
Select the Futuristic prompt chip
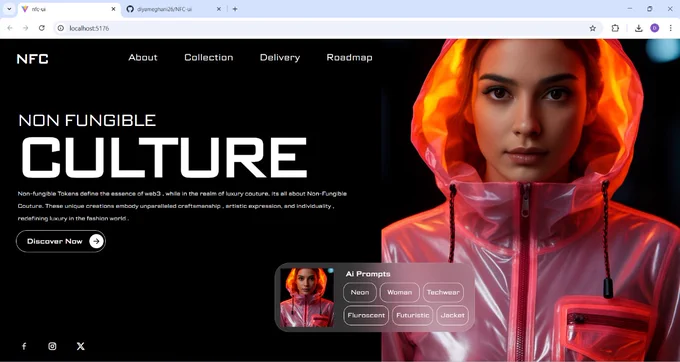tap(412, 315)
